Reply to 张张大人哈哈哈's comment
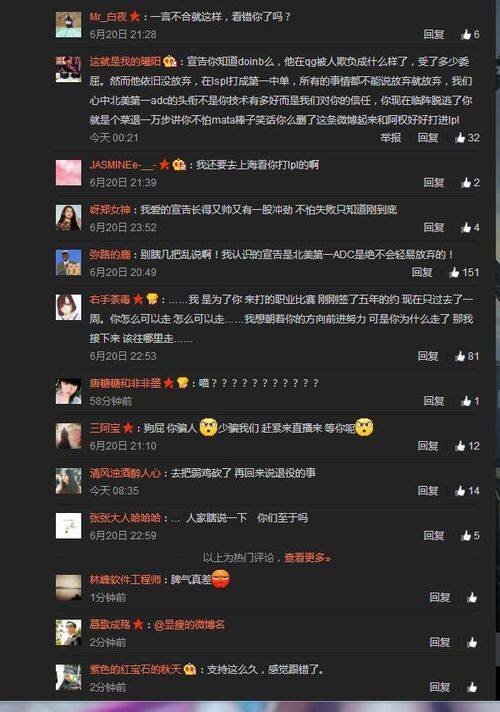 [433, 535]
